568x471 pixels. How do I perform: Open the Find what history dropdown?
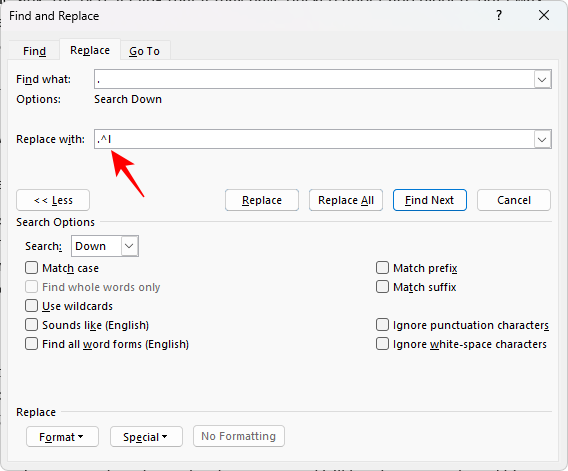pyautogui.click(x=542, y=79)
